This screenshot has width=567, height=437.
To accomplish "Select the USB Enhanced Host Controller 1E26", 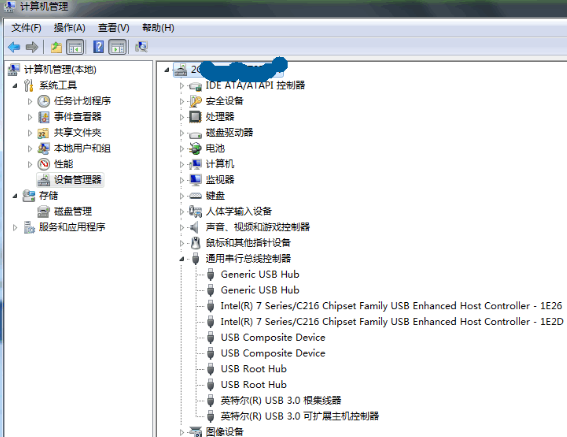I will coord(391,306).
